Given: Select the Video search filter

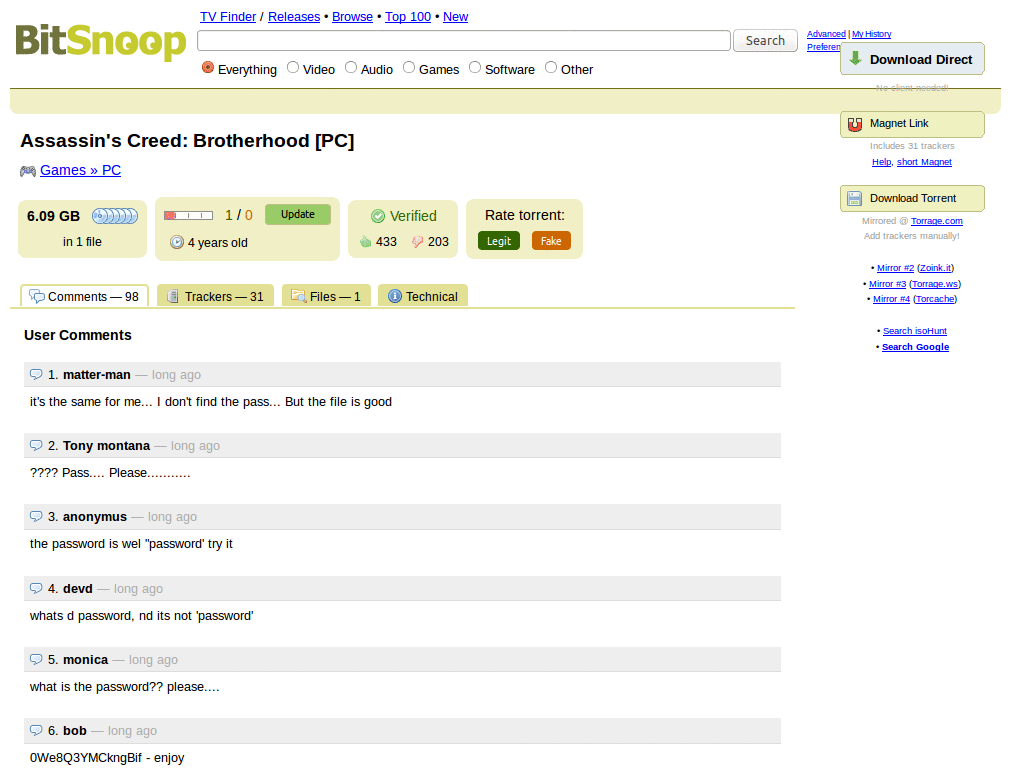Looking at the screenshot, I should coord(293,67).
